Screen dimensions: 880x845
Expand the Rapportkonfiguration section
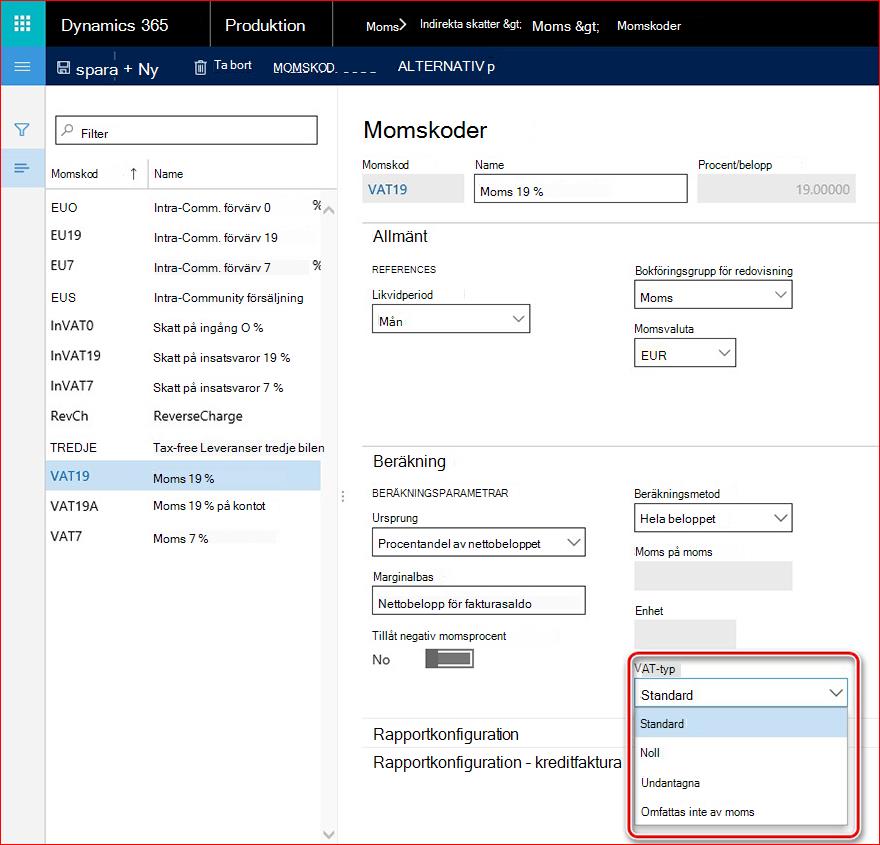pyautogui.click(x=446, y=734)
